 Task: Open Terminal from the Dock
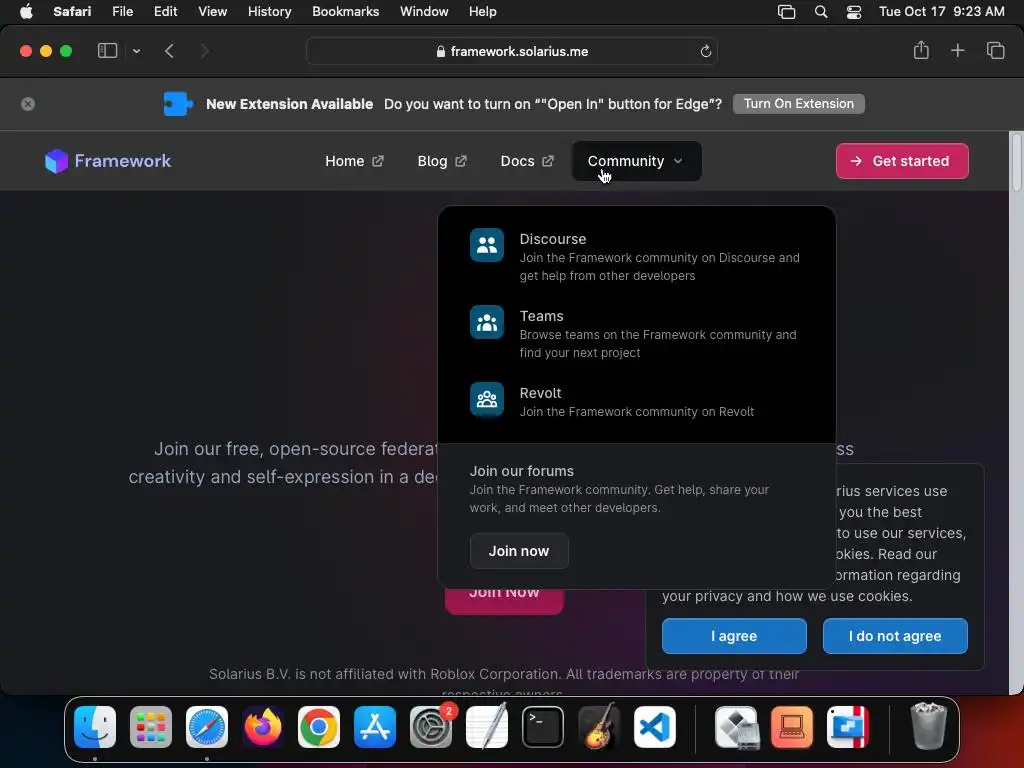pyautogui.click(x=543, y=727)
